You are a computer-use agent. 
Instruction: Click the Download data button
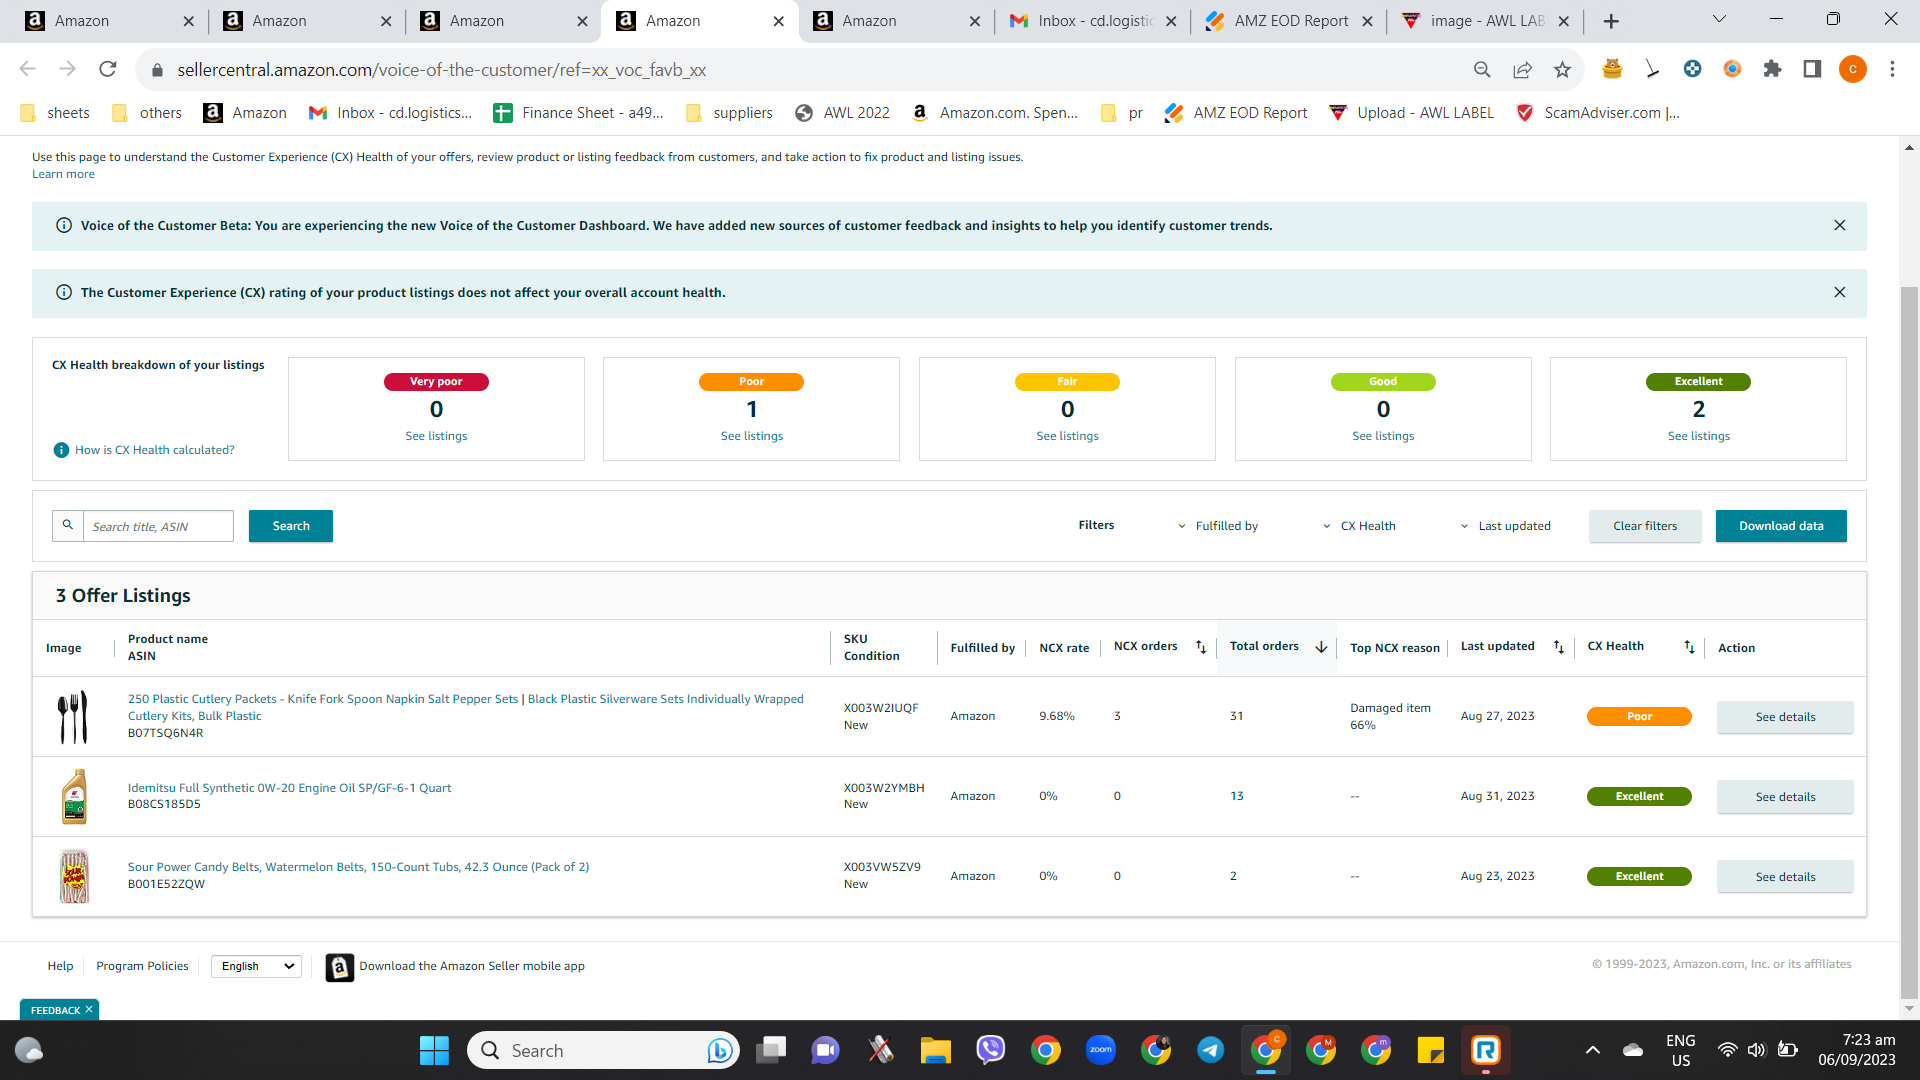point(1781,526)
